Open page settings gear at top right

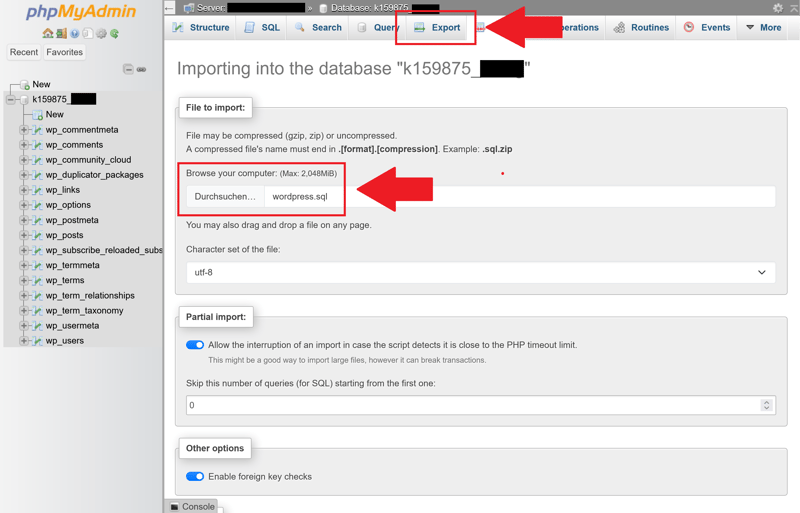pos(778,8)
